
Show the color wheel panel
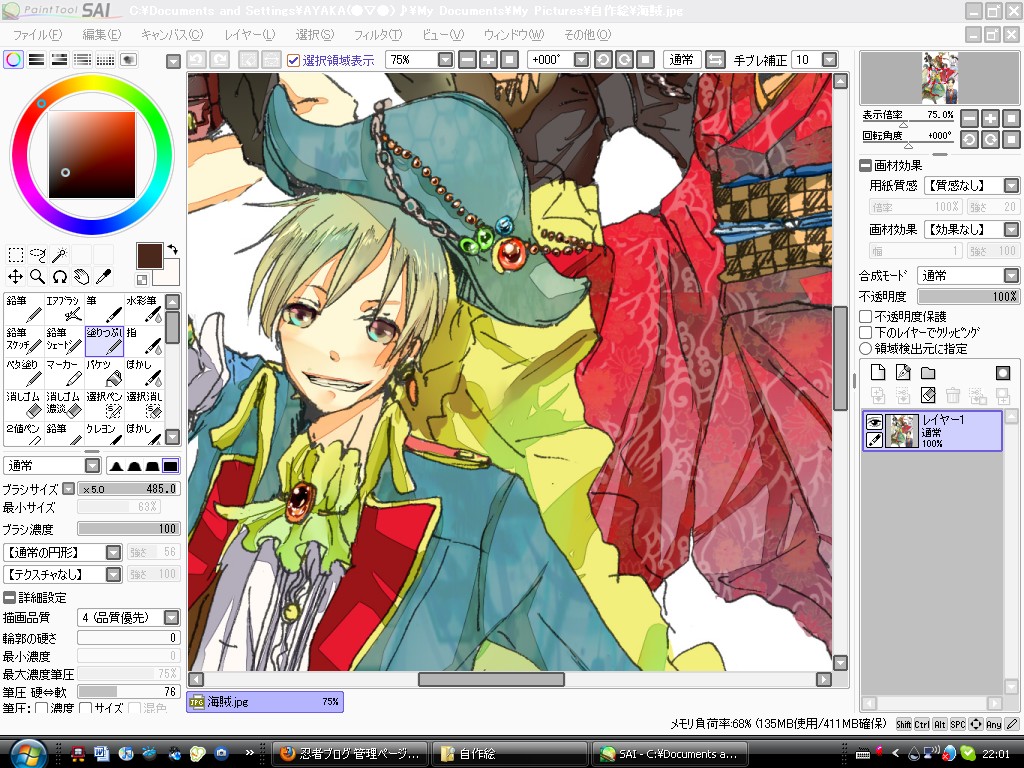(x=13, y=60)
